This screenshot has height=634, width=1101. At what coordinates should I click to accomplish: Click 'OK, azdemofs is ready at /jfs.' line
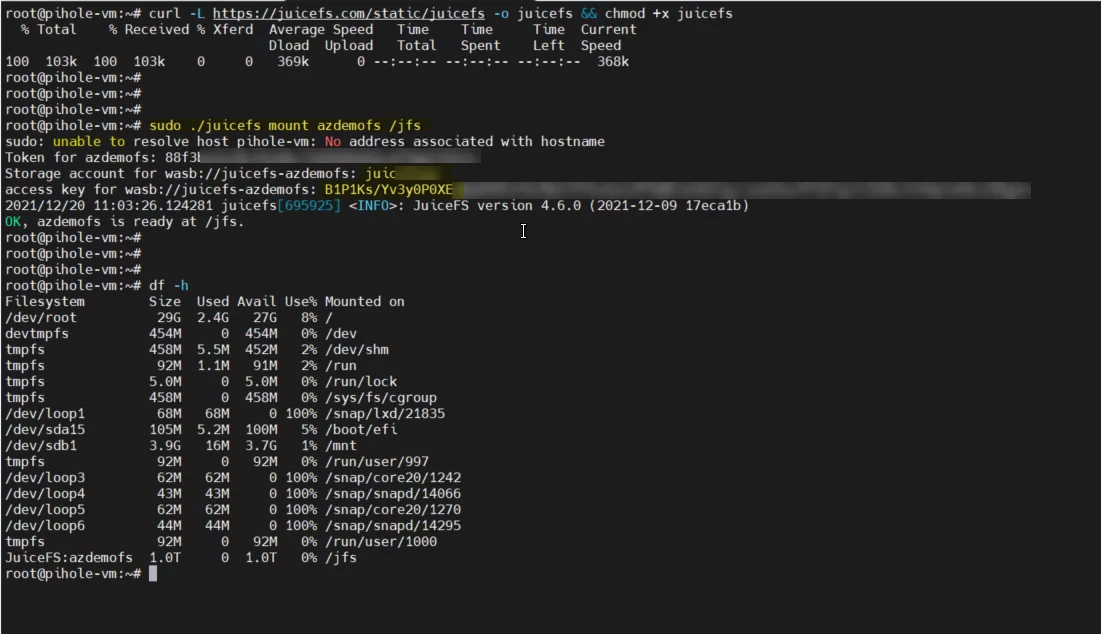click(124, 222)
